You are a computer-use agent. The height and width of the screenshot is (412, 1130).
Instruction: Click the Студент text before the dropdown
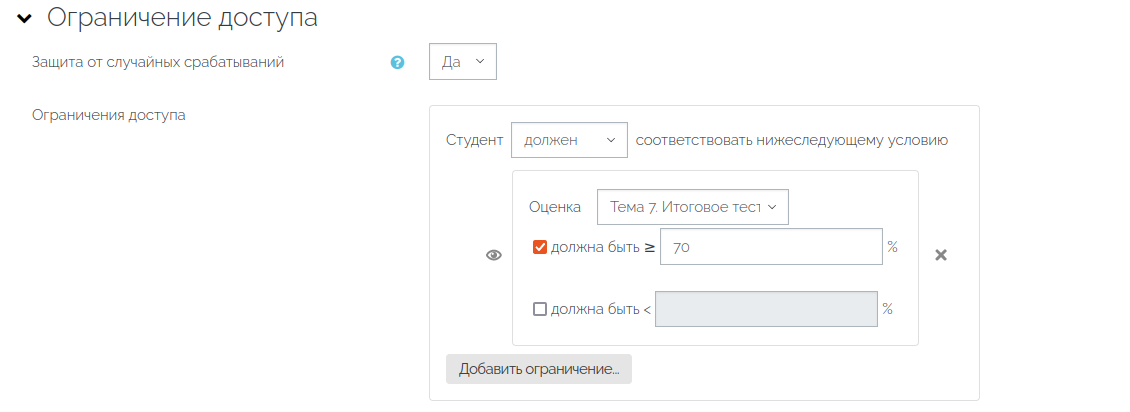coord(475,140)
